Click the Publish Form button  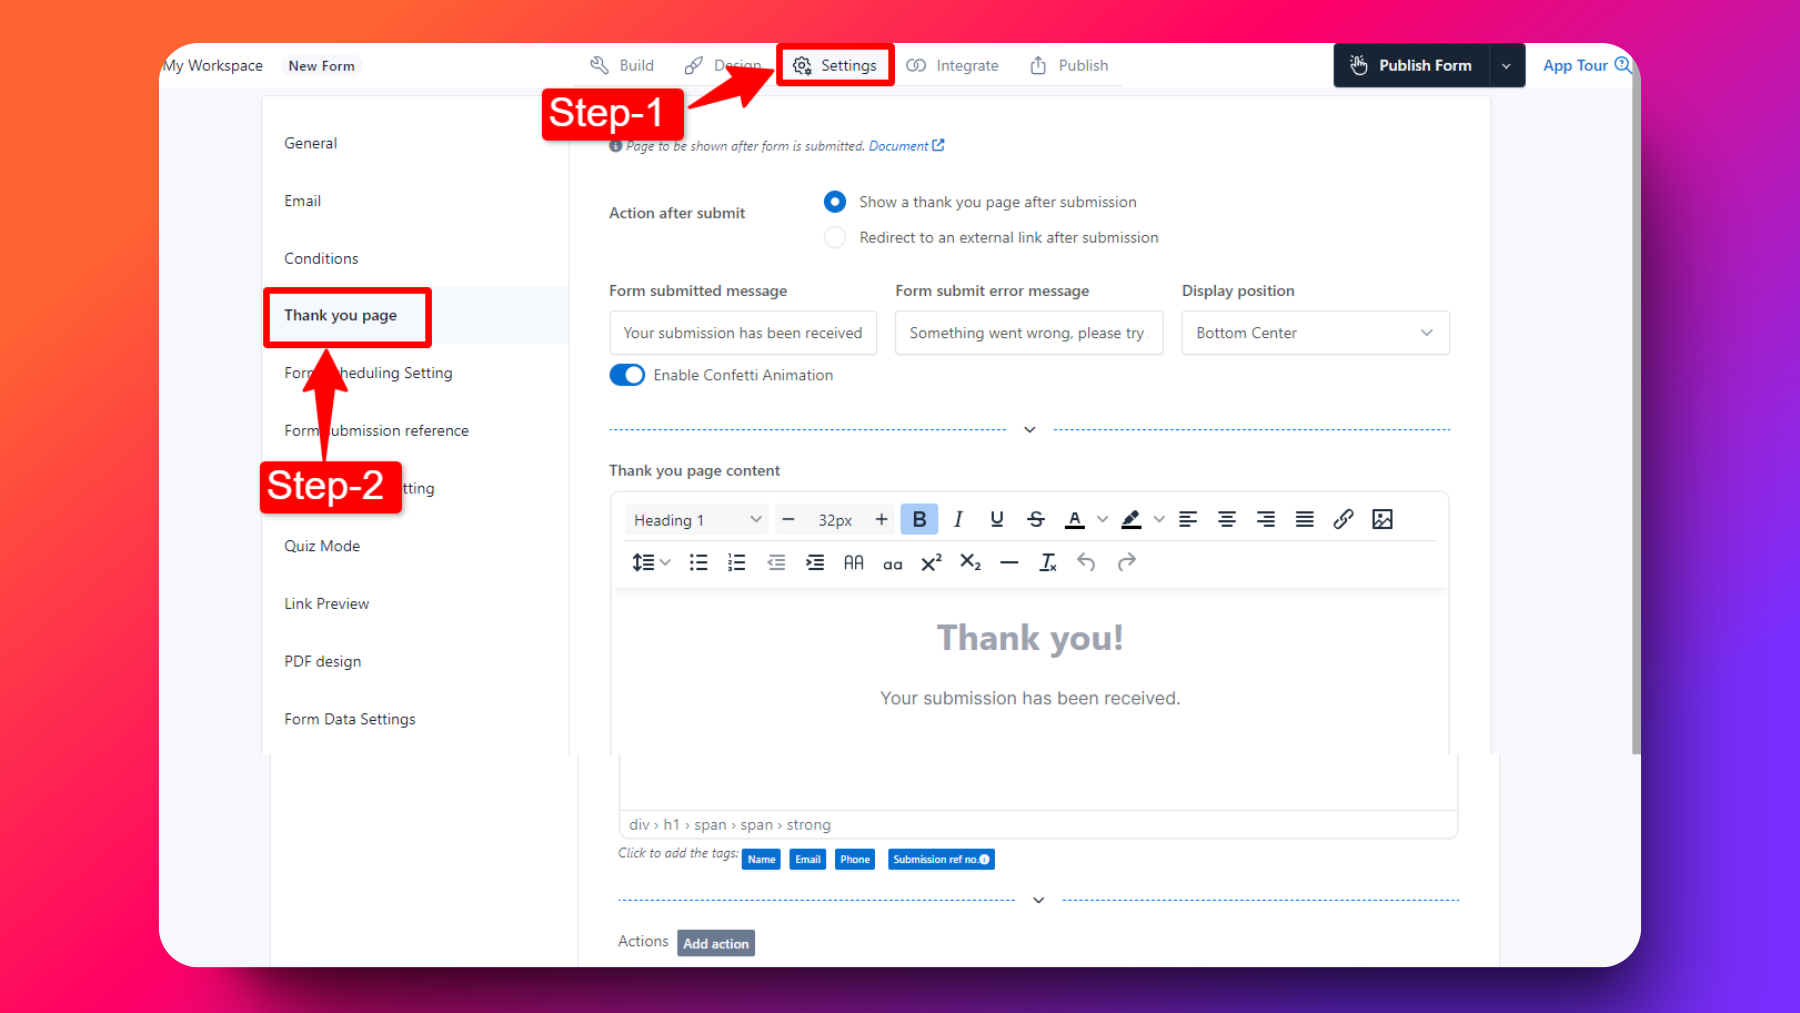point(1411,66)
